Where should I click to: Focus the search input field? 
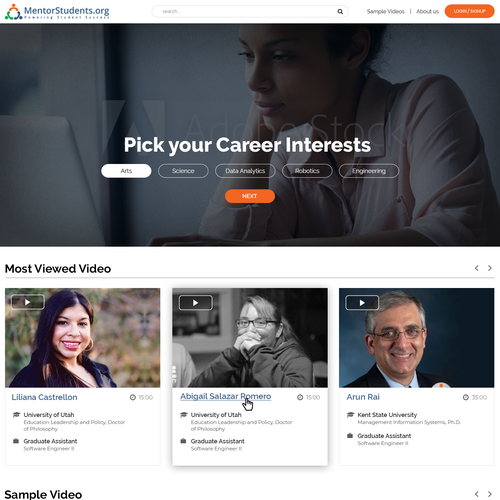(247, 11)
